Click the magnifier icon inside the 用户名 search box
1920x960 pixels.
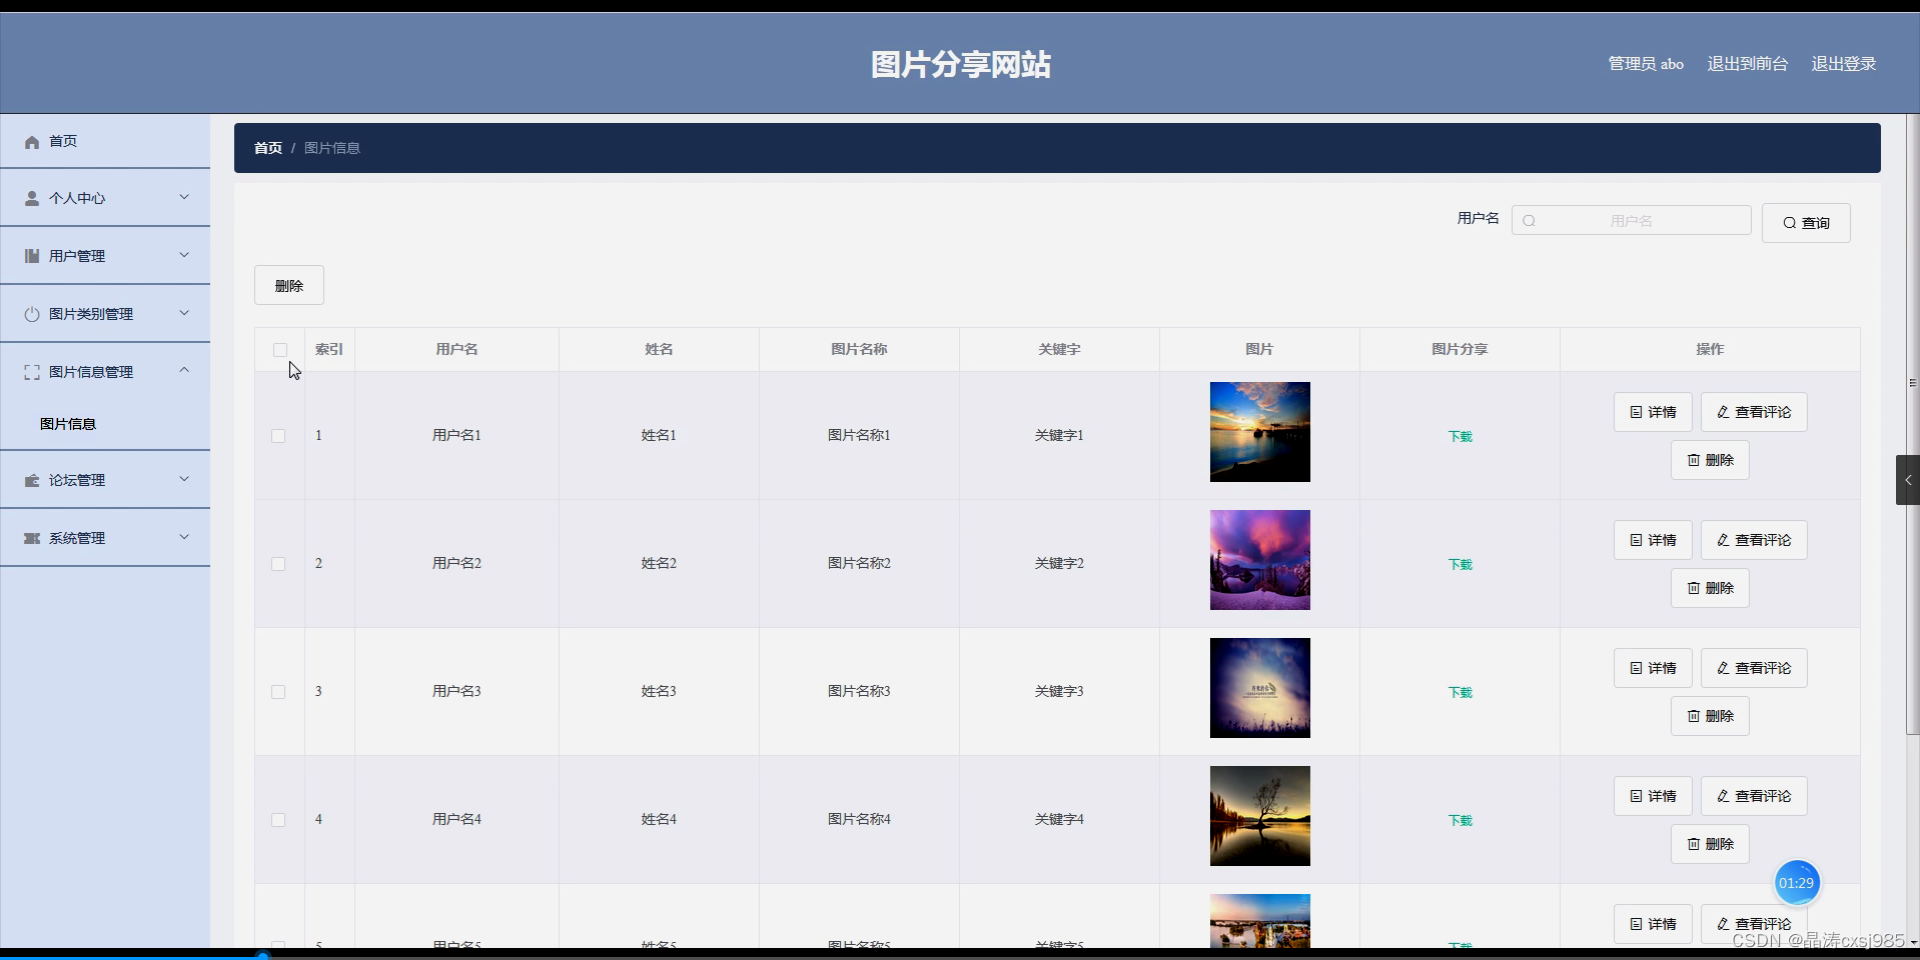click(1529, 221)
